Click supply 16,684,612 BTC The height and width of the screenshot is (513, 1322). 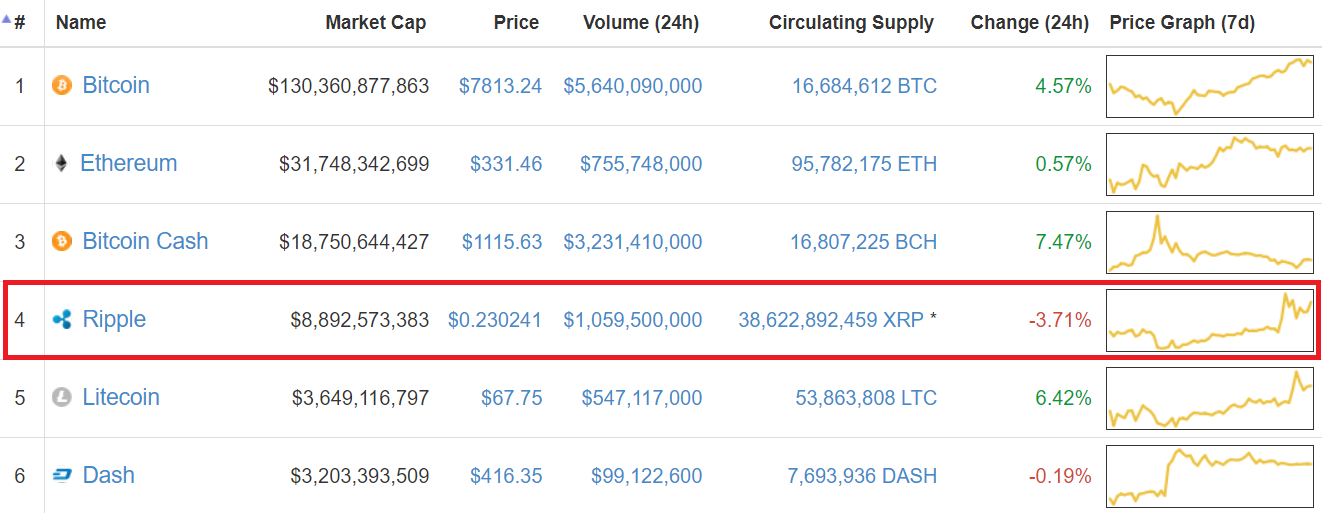pyautogui.click(x=865, y=86)
